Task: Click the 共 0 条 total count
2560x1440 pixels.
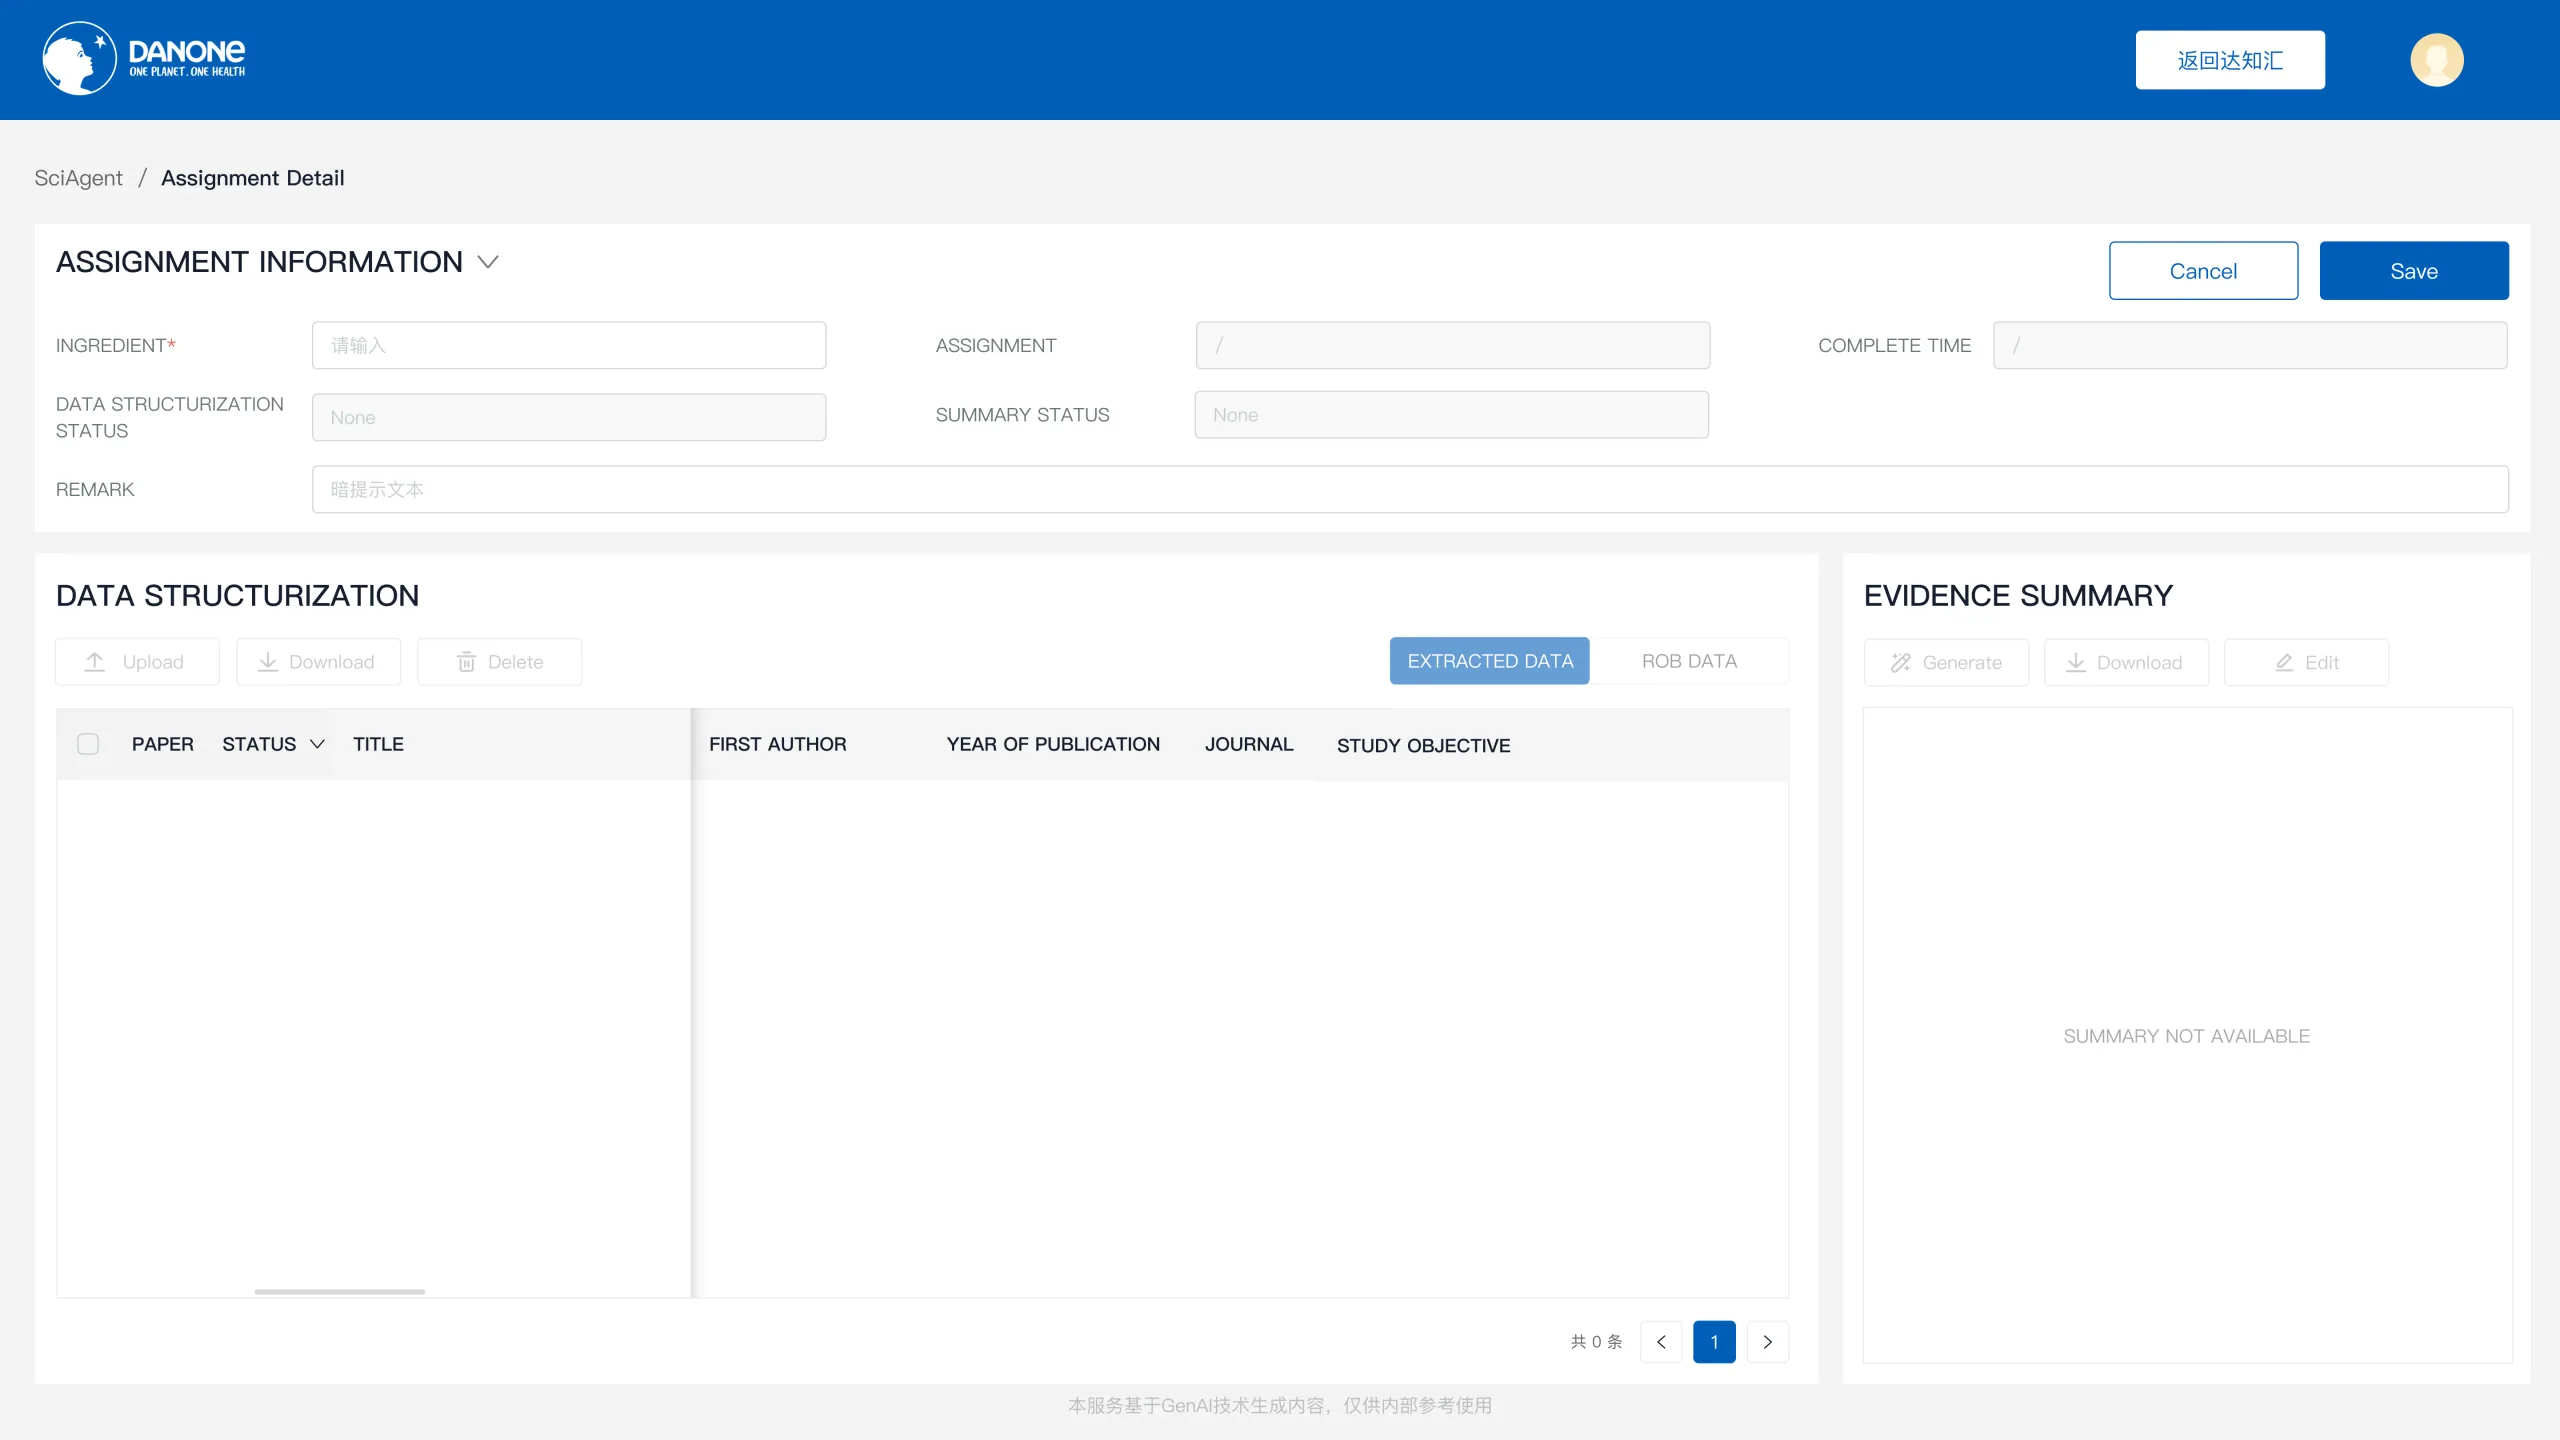Action: click(1596, 1342)
